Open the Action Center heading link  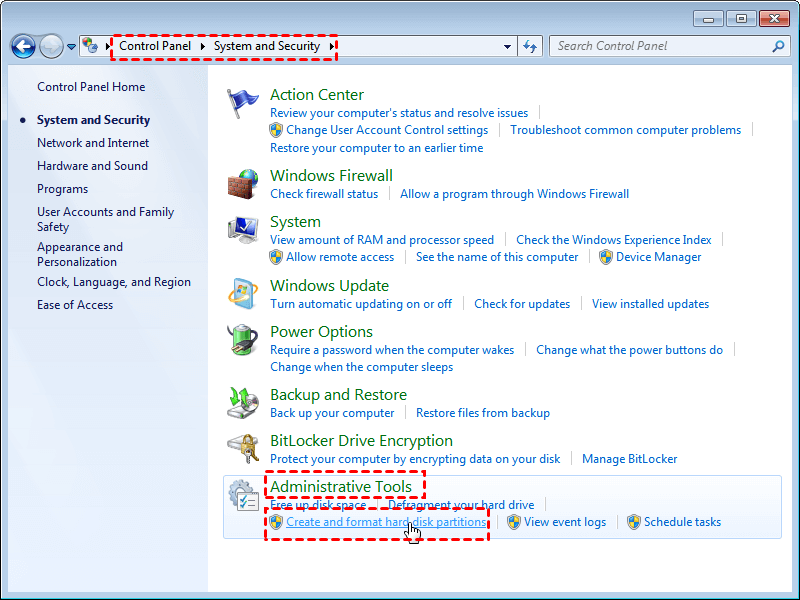tap(316, 95)
